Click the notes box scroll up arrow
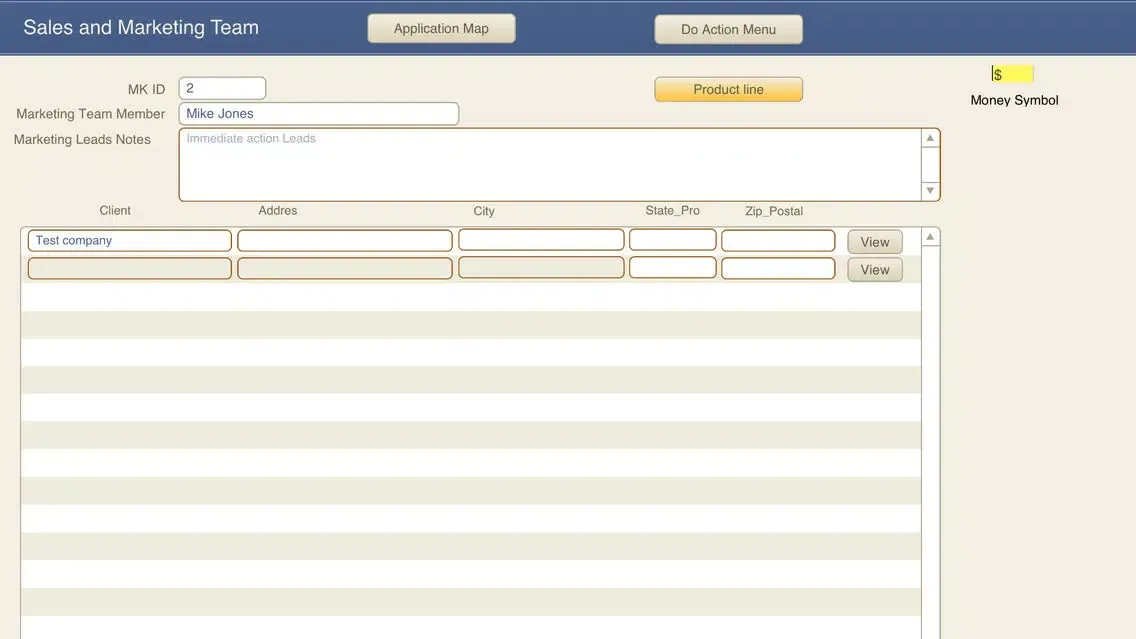 pyautogui.click(x=930, y=138)
